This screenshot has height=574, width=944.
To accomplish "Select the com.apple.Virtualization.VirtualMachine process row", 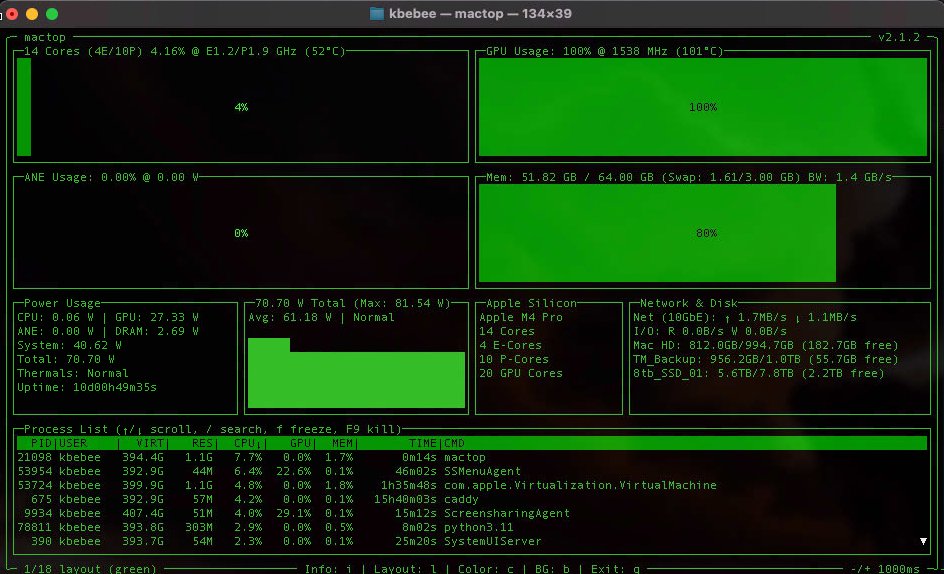I will (x=471, y=485).
